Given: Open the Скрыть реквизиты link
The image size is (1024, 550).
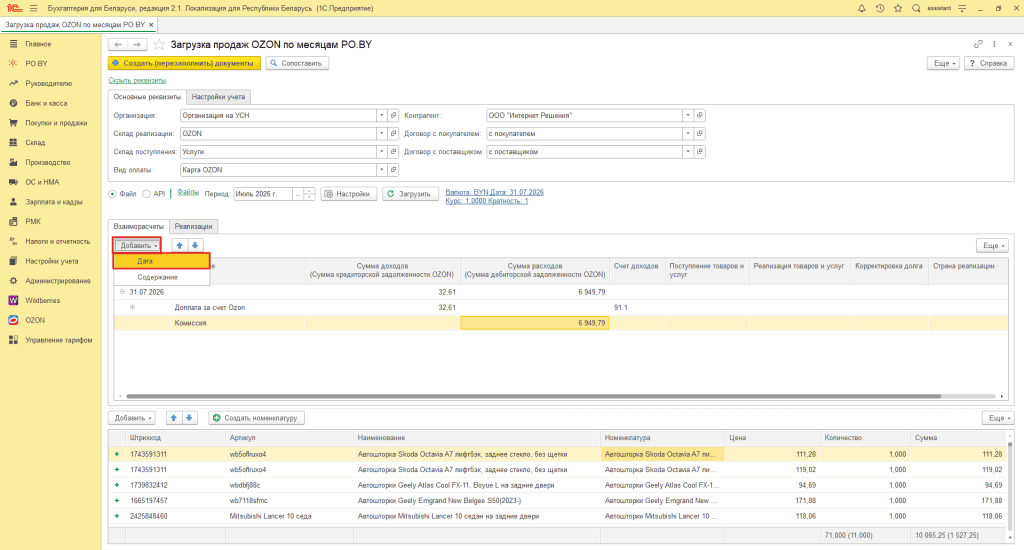Looking at the screenshot, I should point(137,80).
